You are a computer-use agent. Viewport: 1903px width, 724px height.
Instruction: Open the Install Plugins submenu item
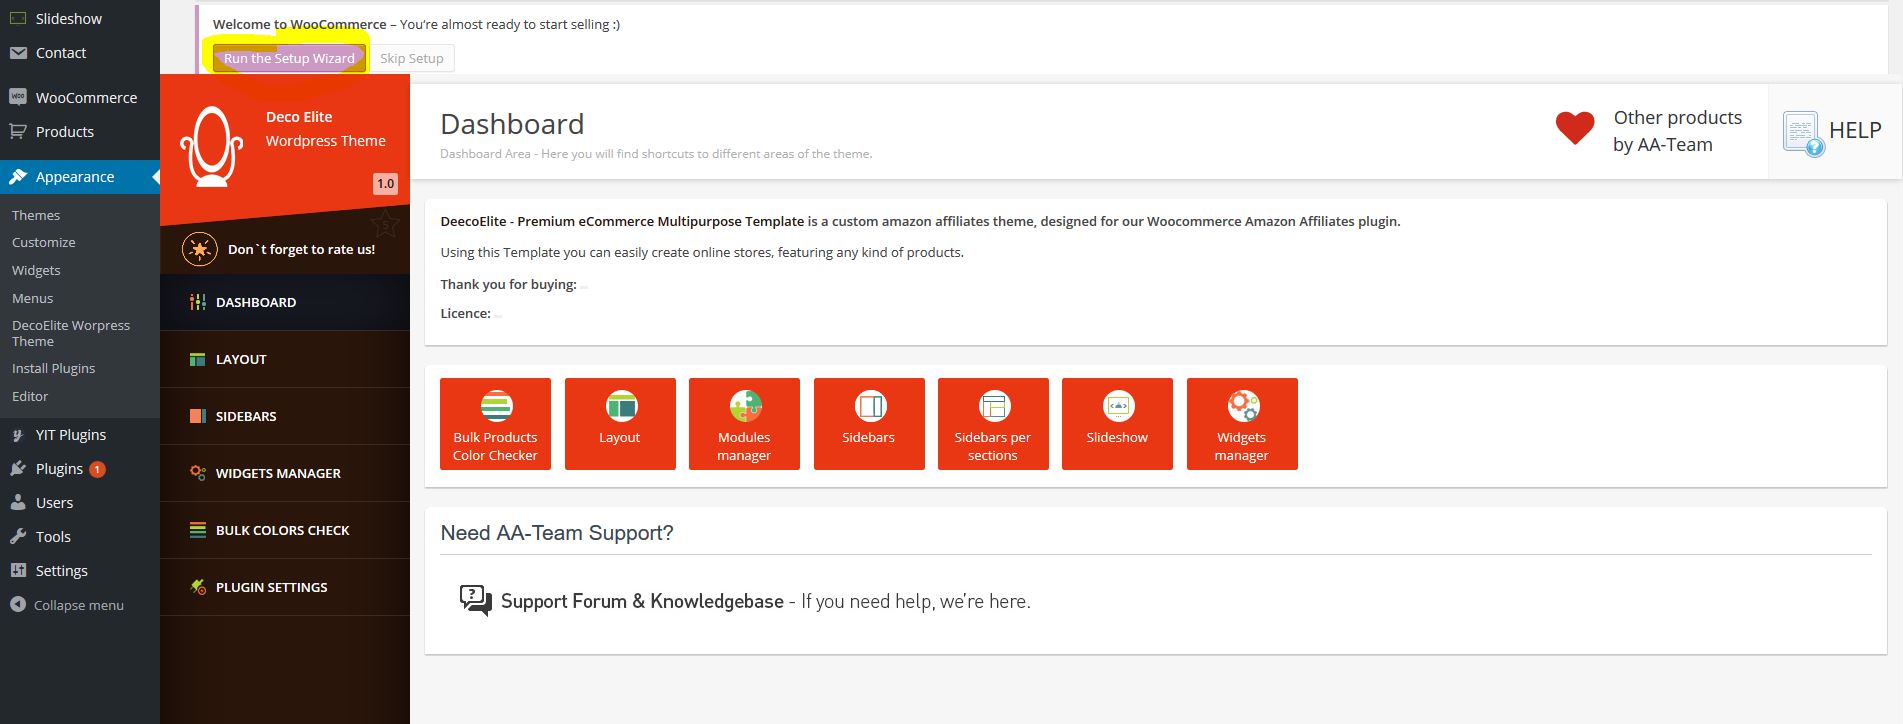54,368
